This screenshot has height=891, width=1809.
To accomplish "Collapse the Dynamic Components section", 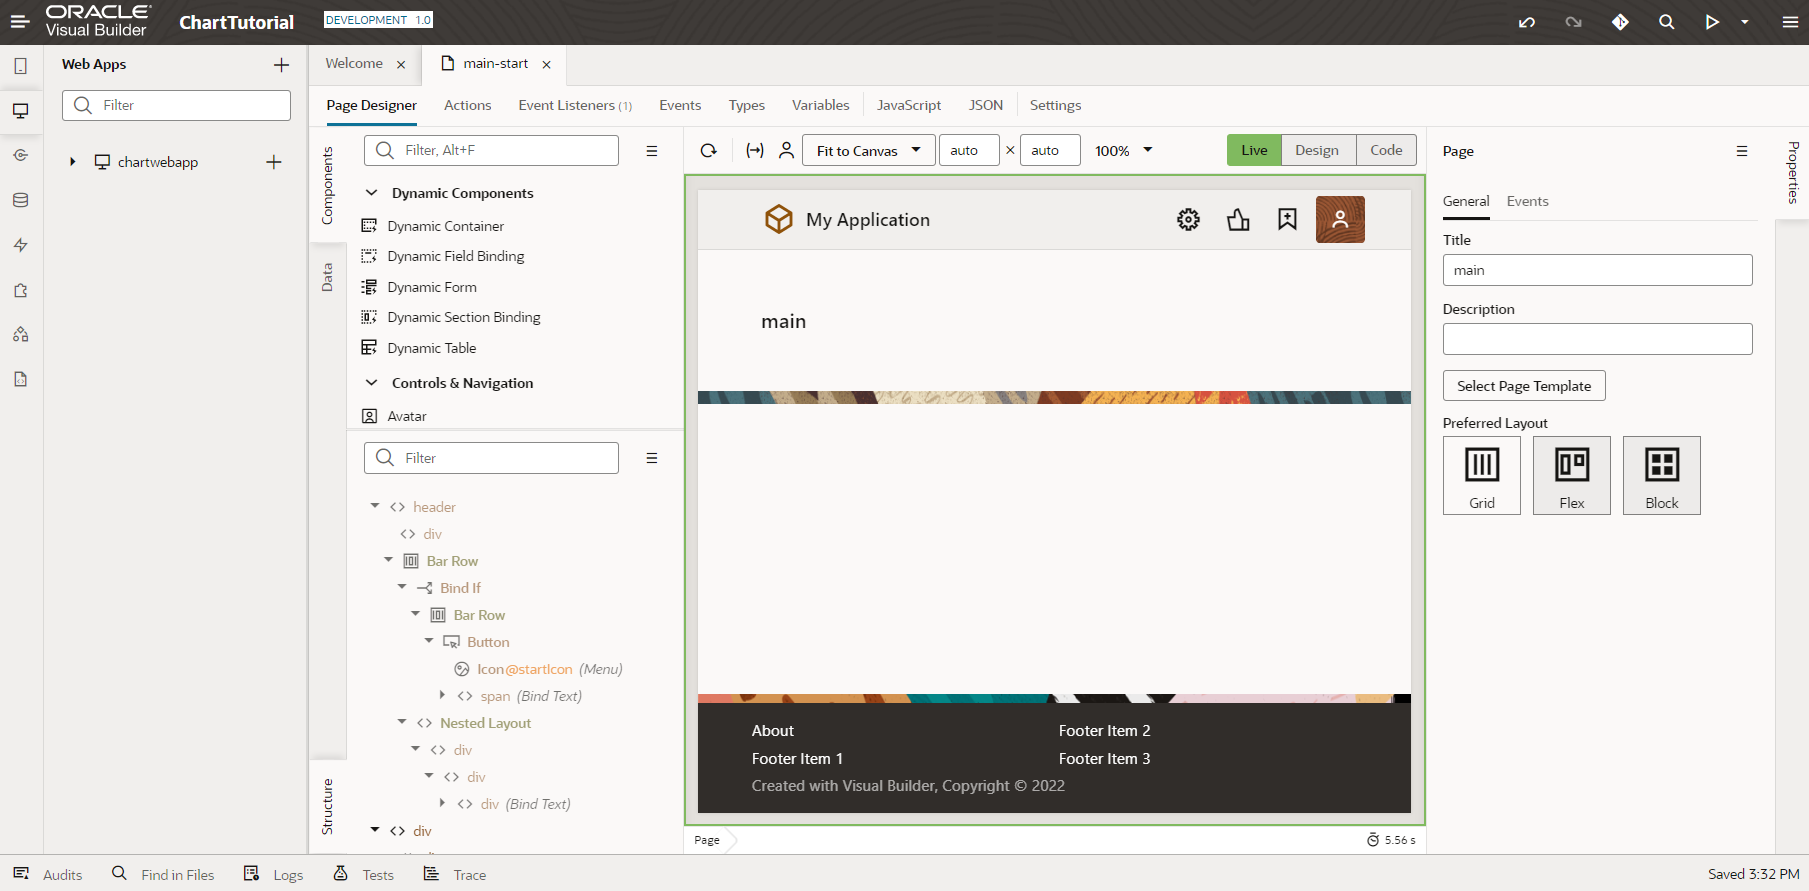I will [x=372, y=193].
